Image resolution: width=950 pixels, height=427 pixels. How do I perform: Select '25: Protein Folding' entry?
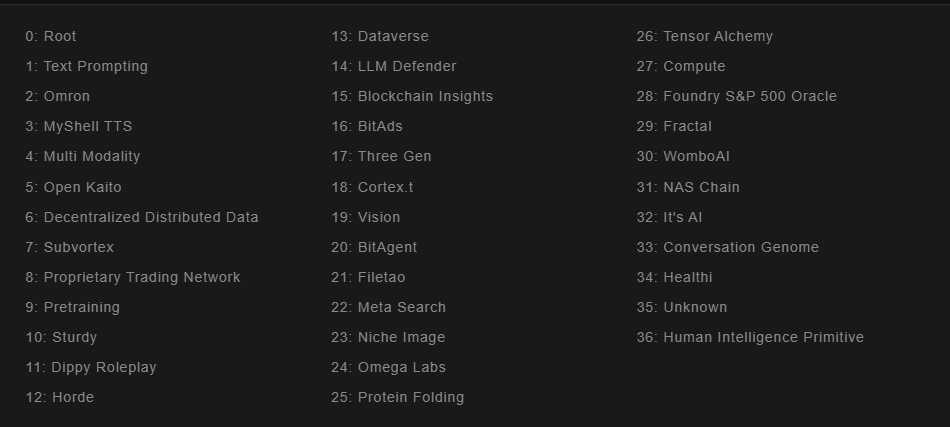pos(398,397)
